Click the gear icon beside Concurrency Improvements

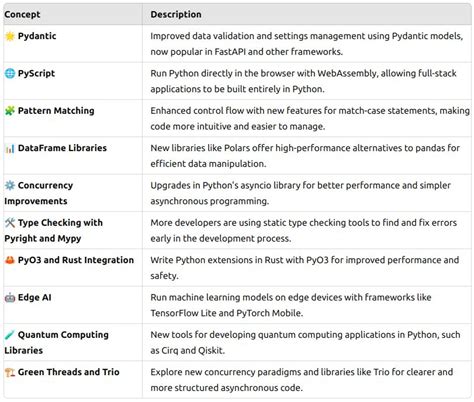point(10,185)
